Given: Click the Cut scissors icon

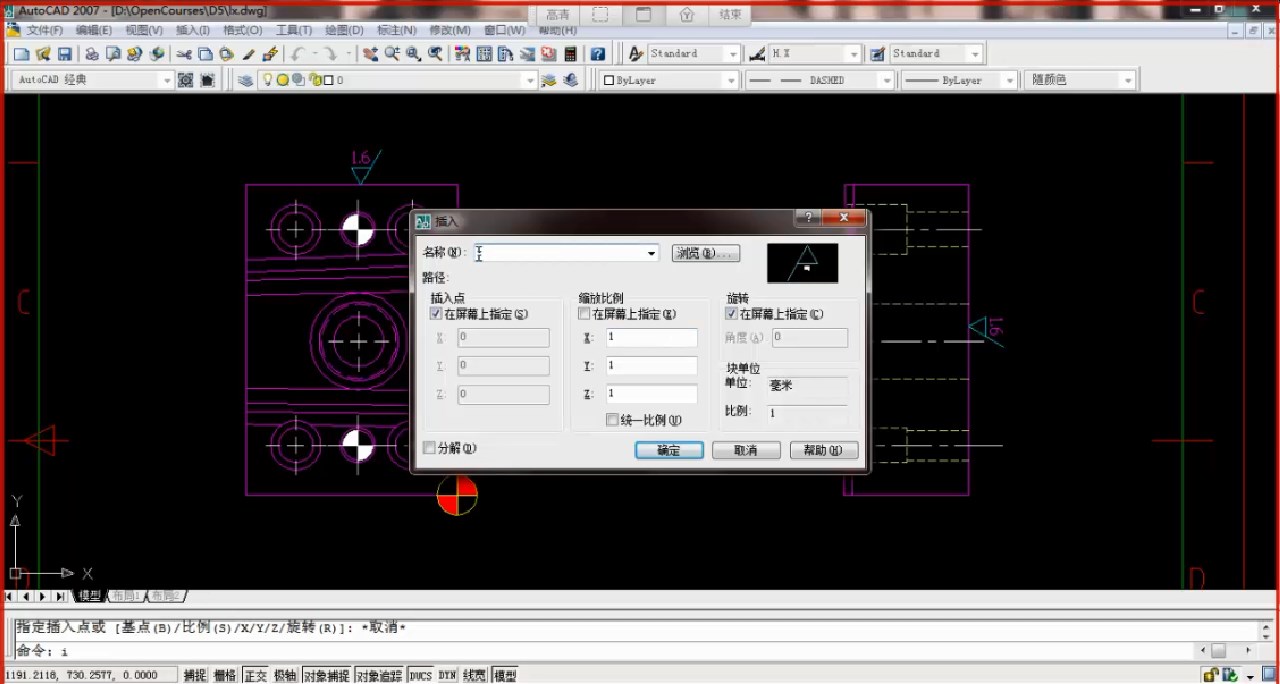Looking at the screenshot, I should [184, 54].
